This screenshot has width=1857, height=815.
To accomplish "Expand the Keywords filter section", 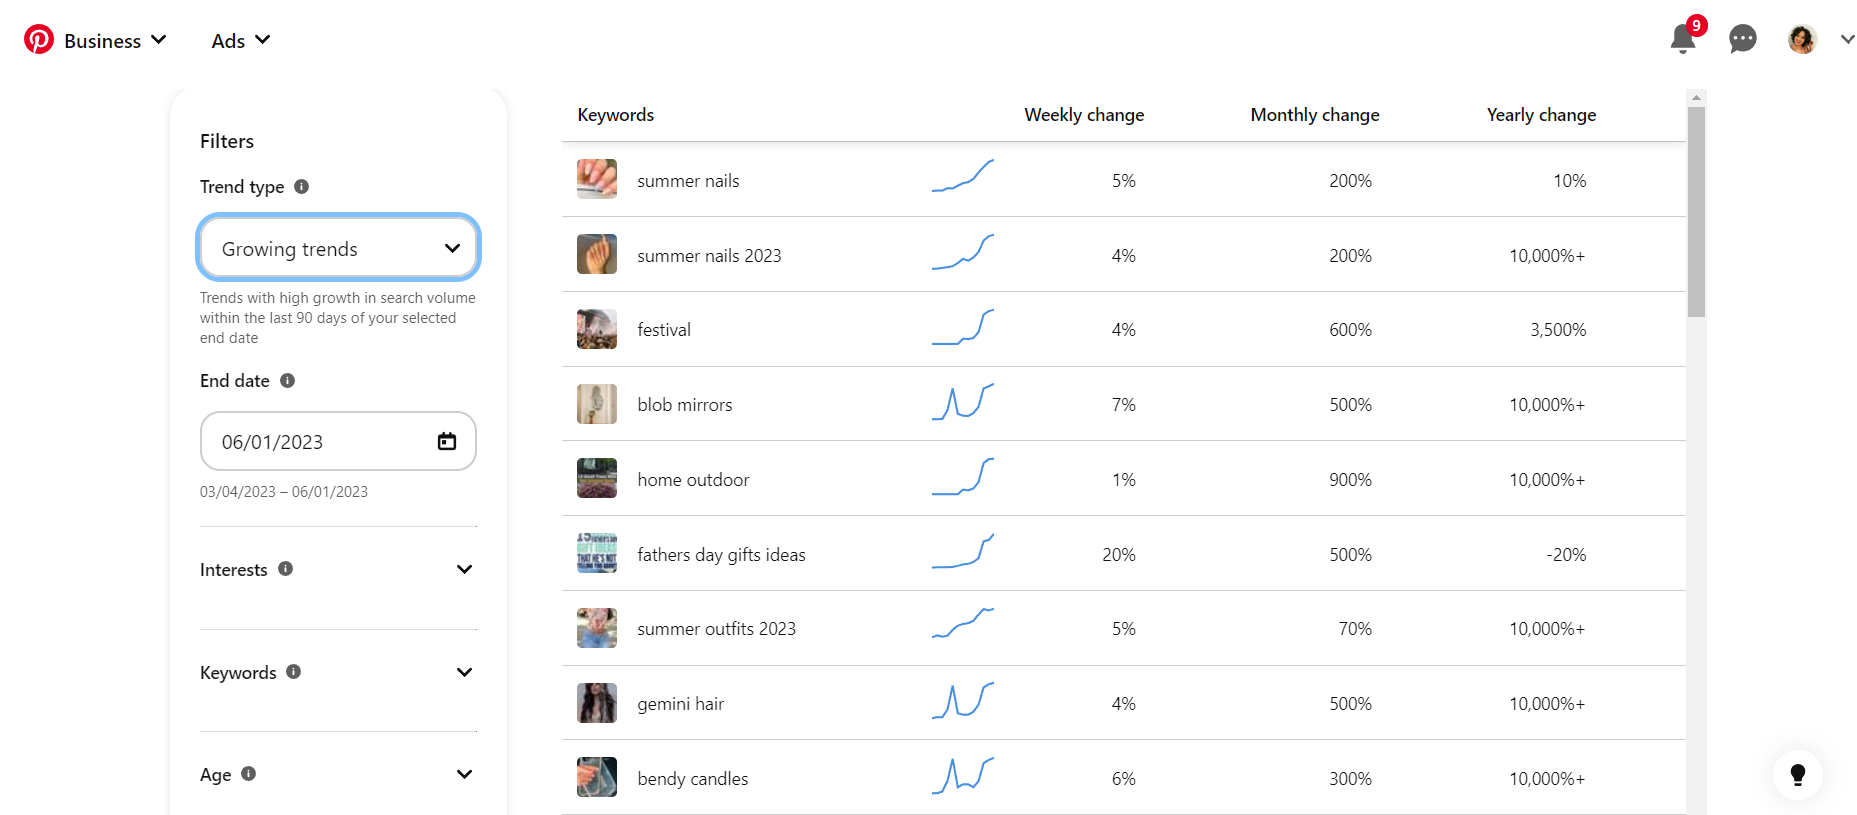I will point(464,672).
